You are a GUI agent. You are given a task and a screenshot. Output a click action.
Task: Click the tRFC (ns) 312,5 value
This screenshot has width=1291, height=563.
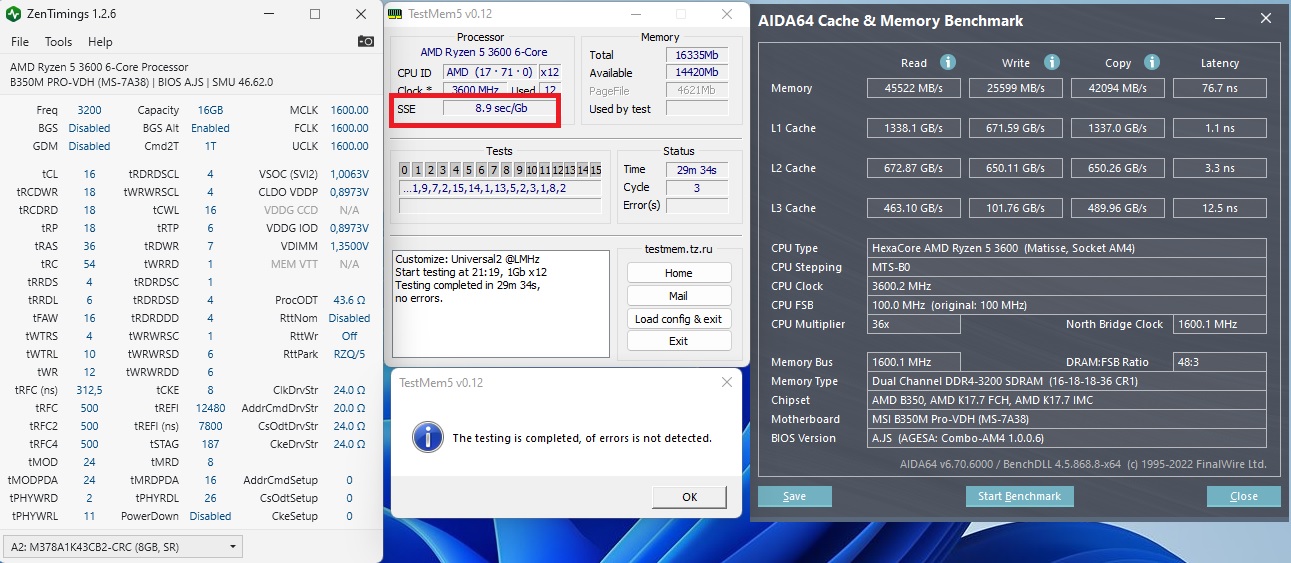pyautogui.click(x=89, y=390)
